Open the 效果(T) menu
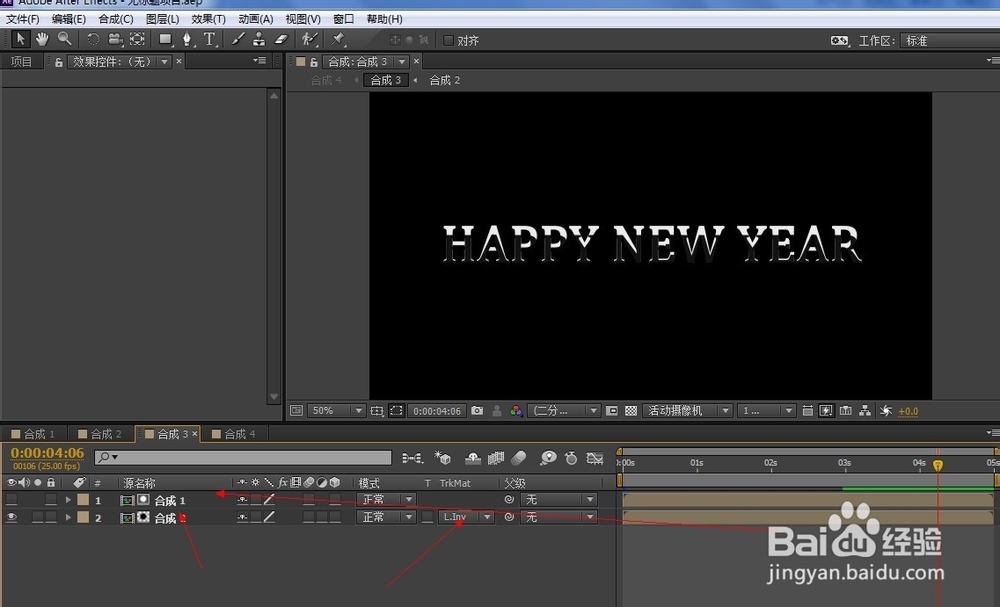The height and width of the screenshot is (607, 1000). point(209,19)
